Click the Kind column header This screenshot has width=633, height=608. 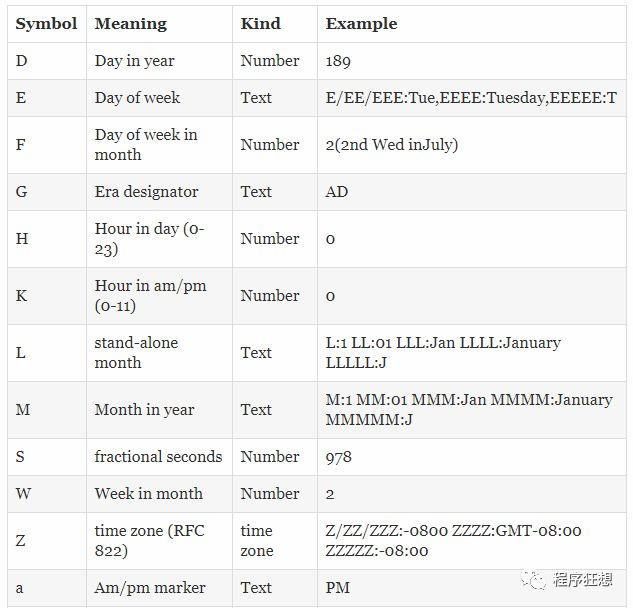click(261, 24)
